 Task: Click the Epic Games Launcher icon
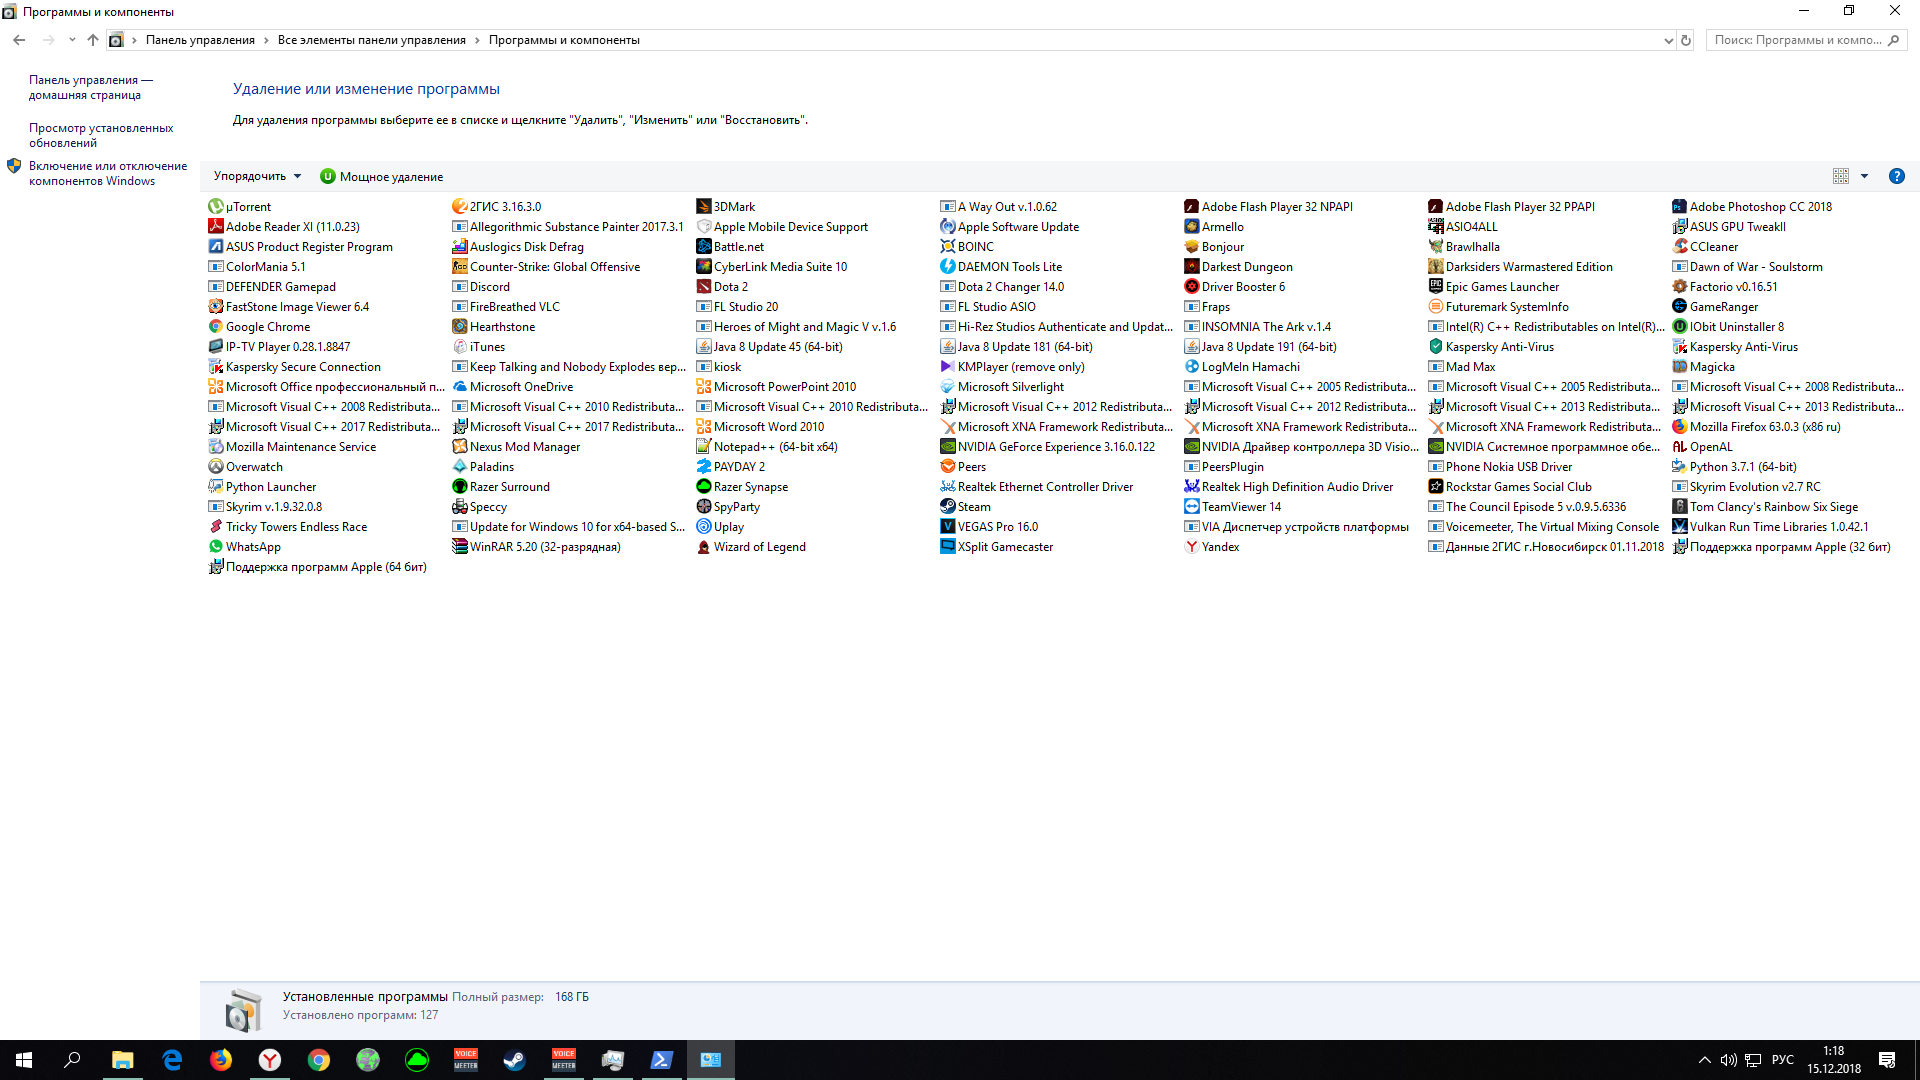[x=1435, y=287]
